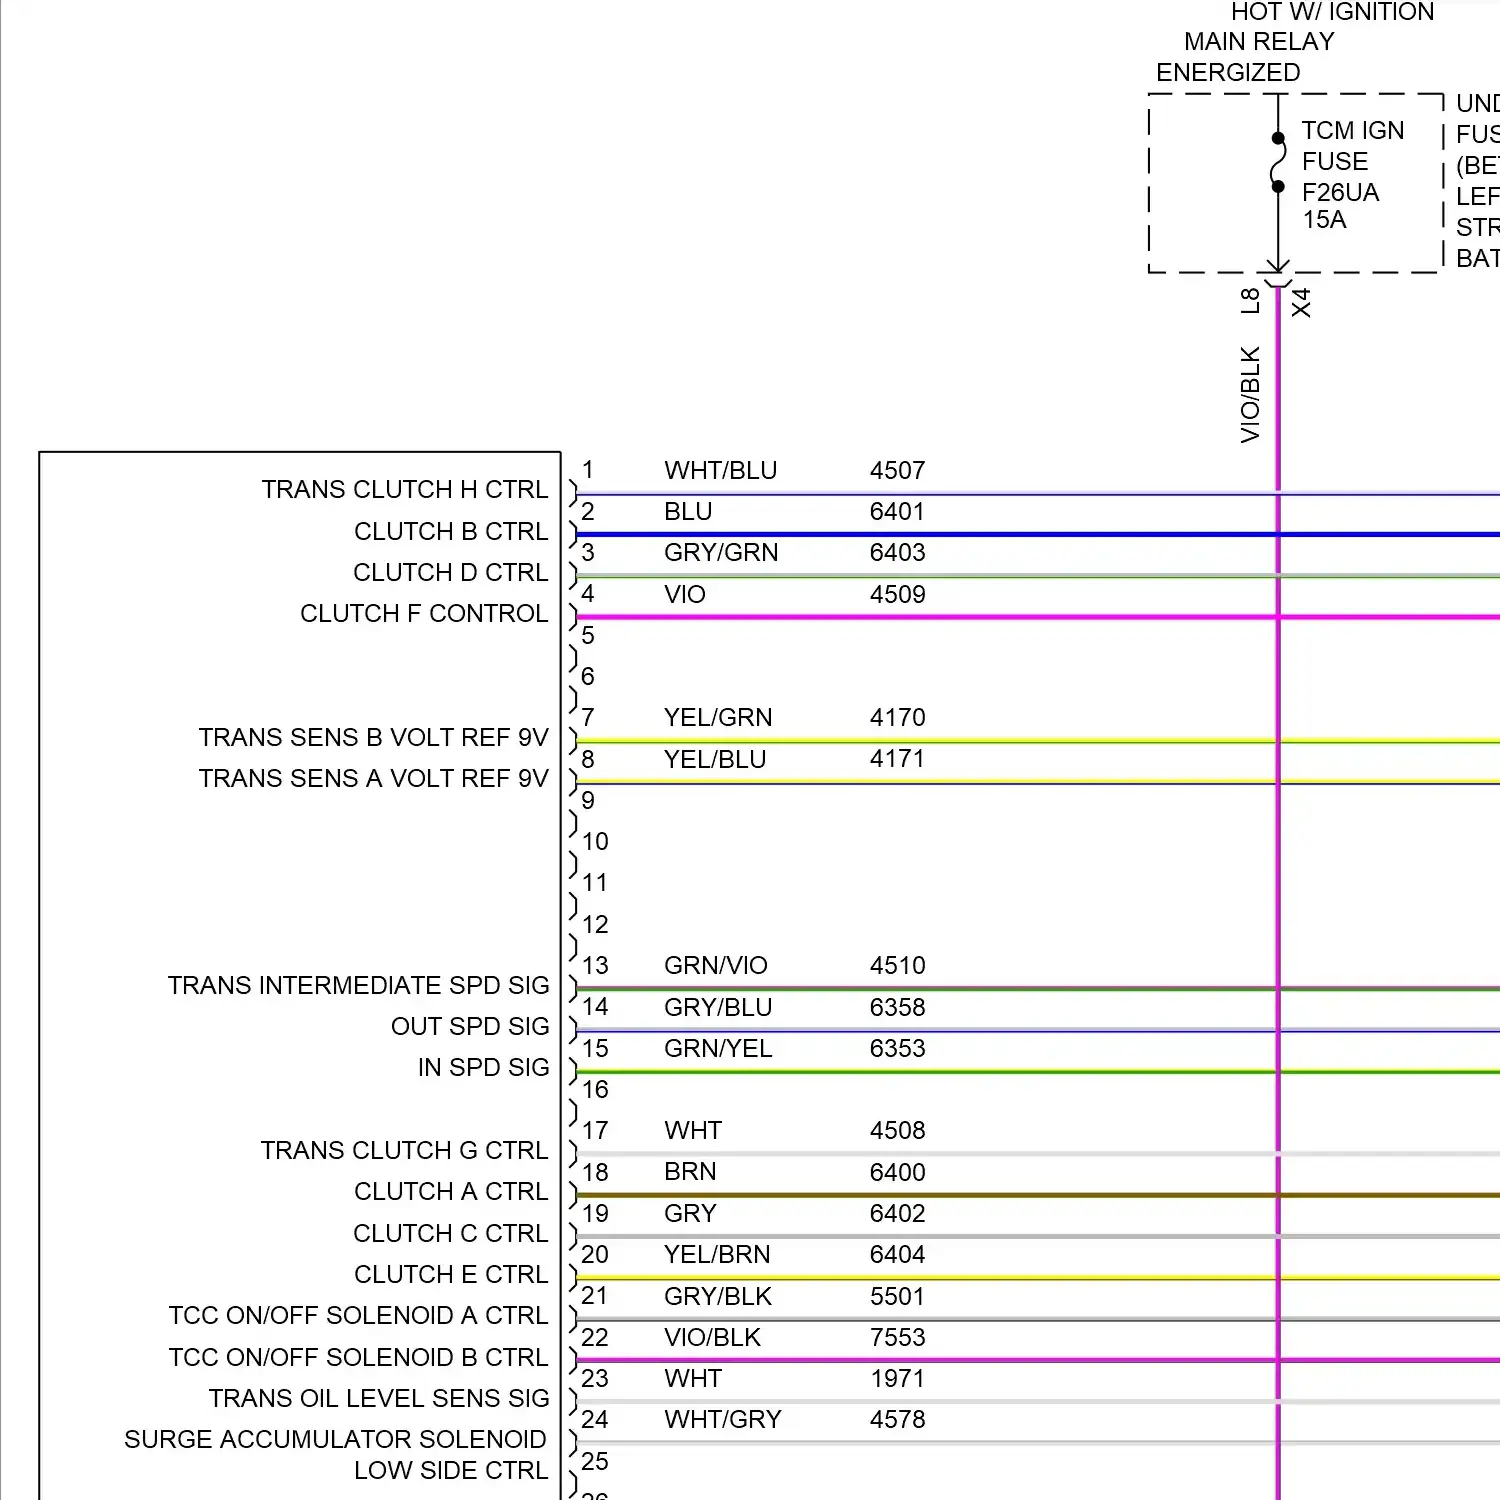The height and width of the screenshot is (1500, 1500).
Task: Click circuit number 6401
Action: (898, 511)
